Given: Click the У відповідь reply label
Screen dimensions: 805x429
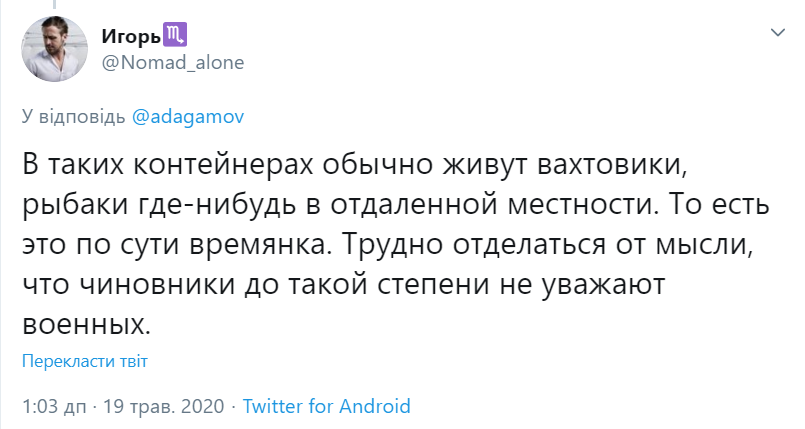Looking at the screenshot, I should [x=73, y=116].
